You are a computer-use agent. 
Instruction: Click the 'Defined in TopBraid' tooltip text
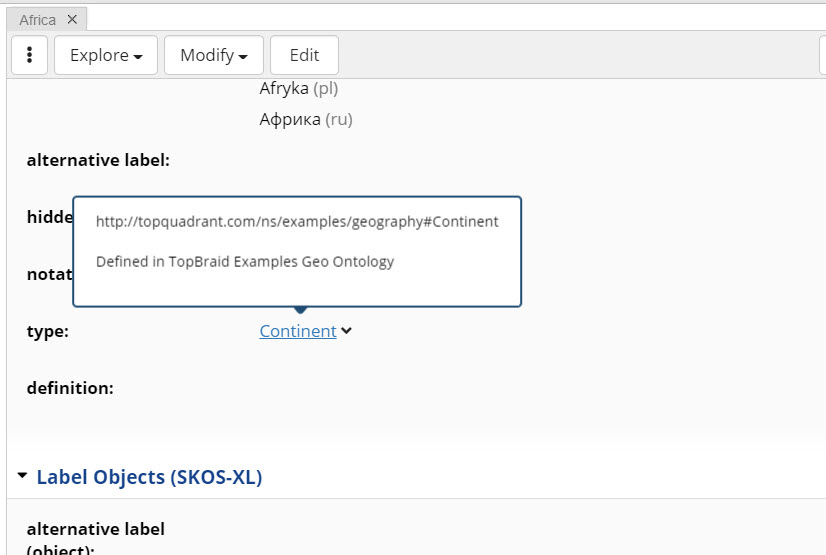point(245,262)
